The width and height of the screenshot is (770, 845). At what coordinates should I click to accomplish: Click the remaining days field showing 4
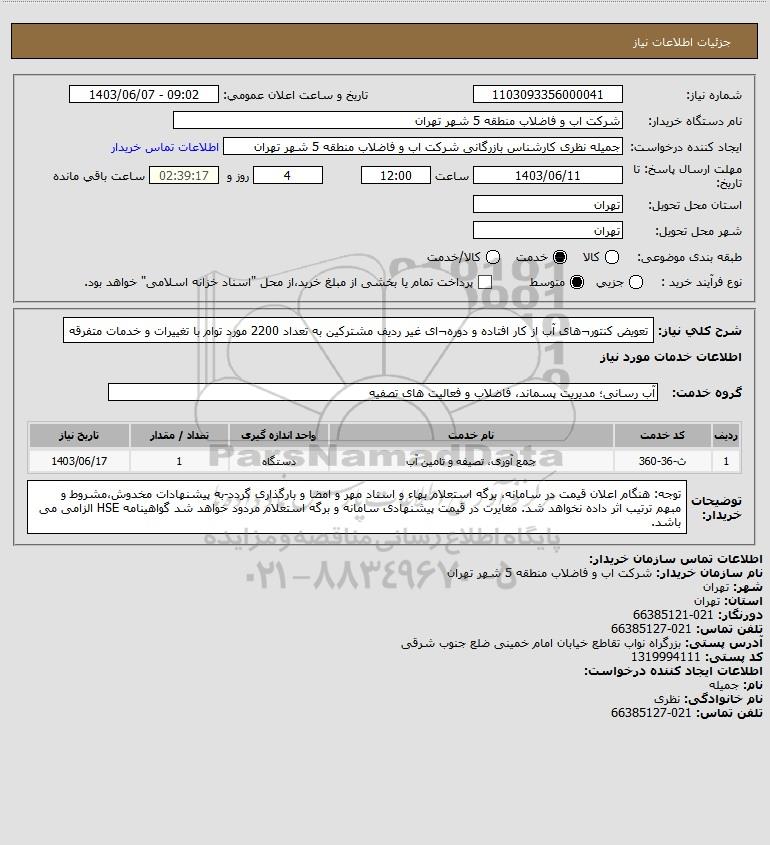coord(288,175)
